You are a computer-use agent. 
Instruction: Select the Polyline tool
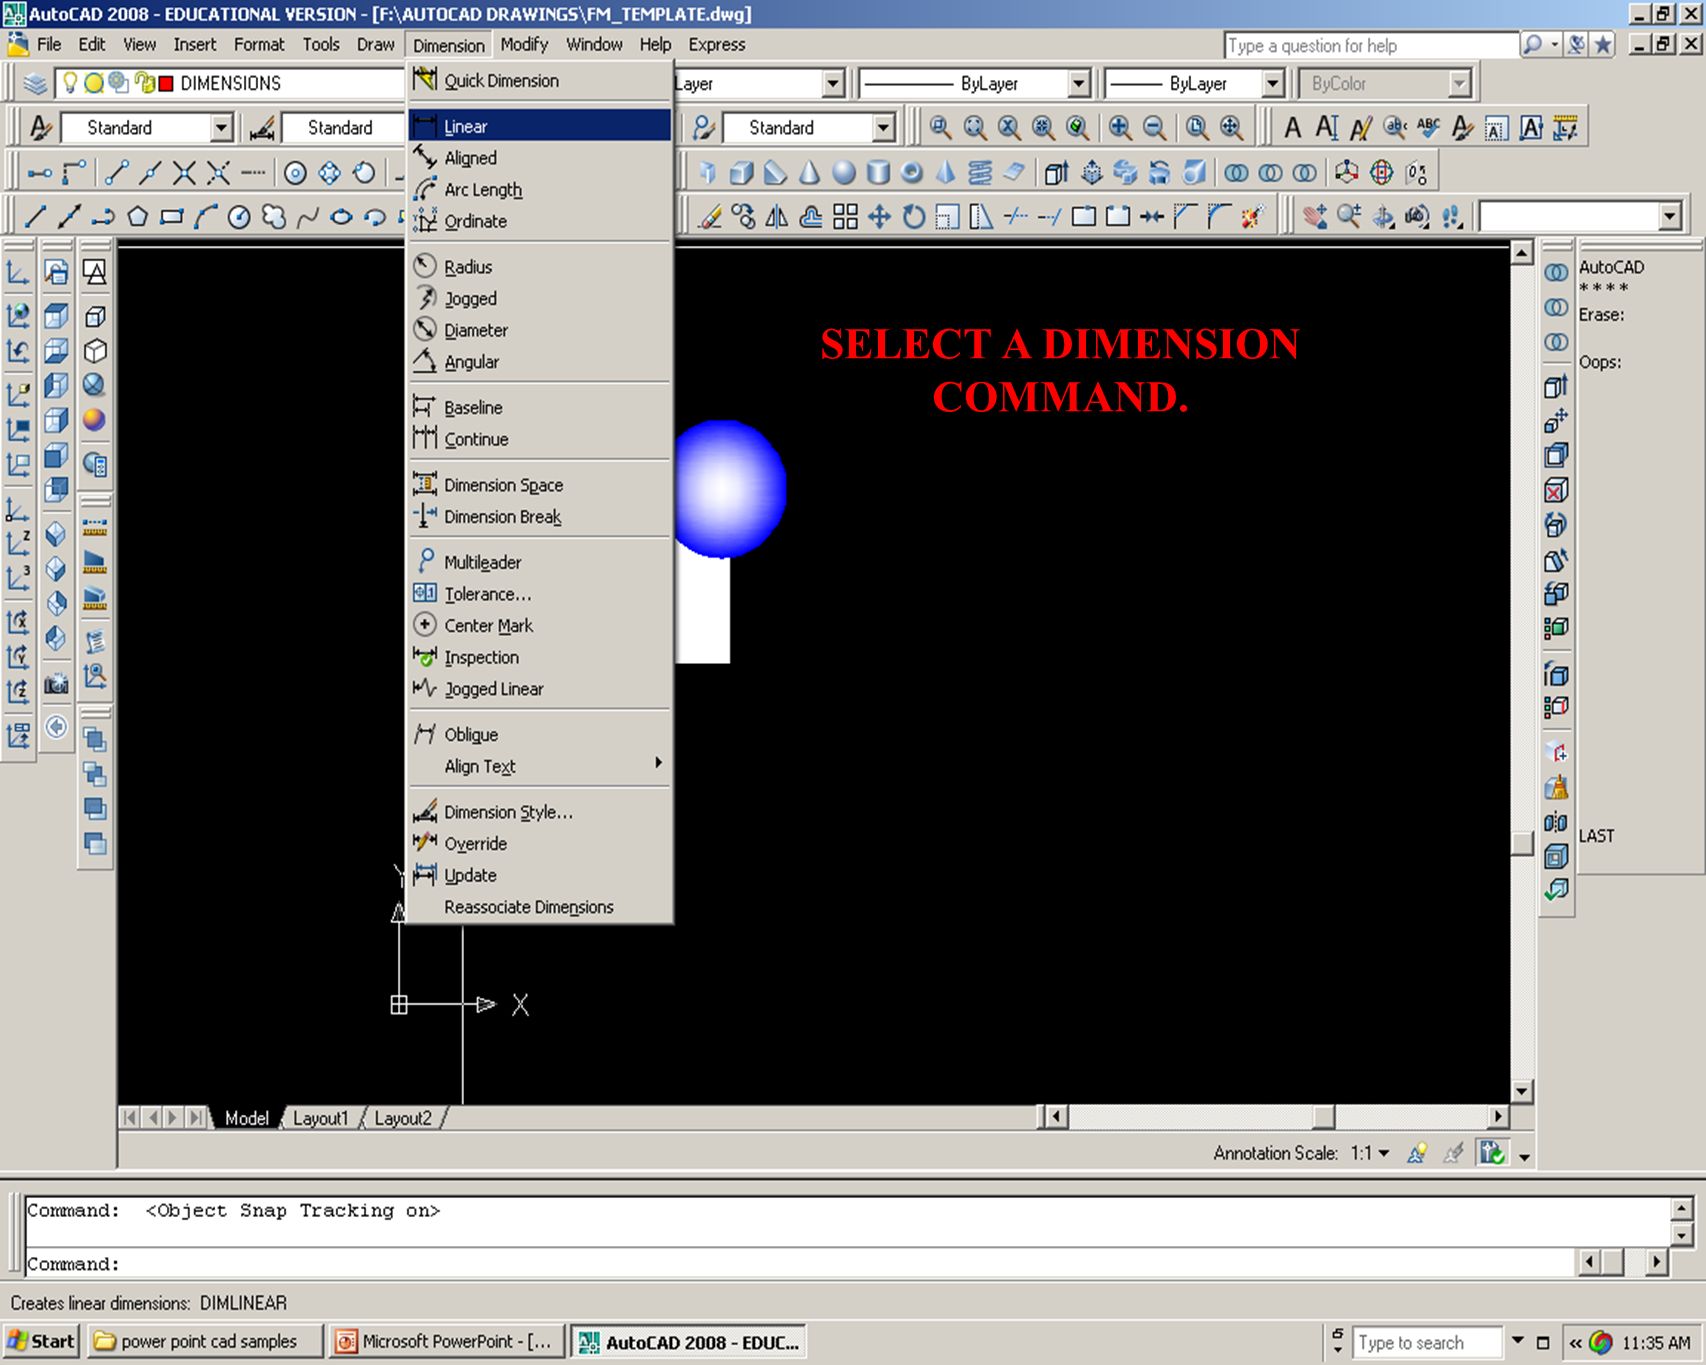coord(103,216)
